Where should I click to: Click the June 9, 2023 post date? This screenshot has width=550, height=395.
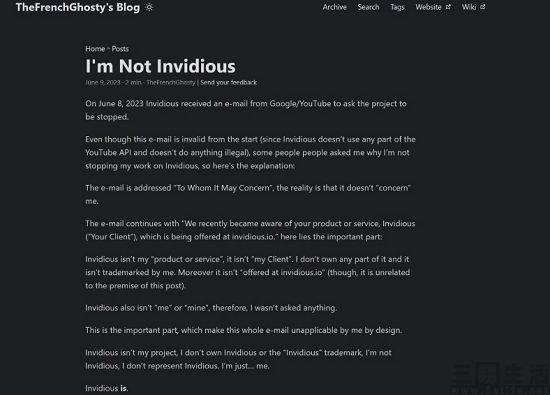pyautogui.click(x=103, y=82)
